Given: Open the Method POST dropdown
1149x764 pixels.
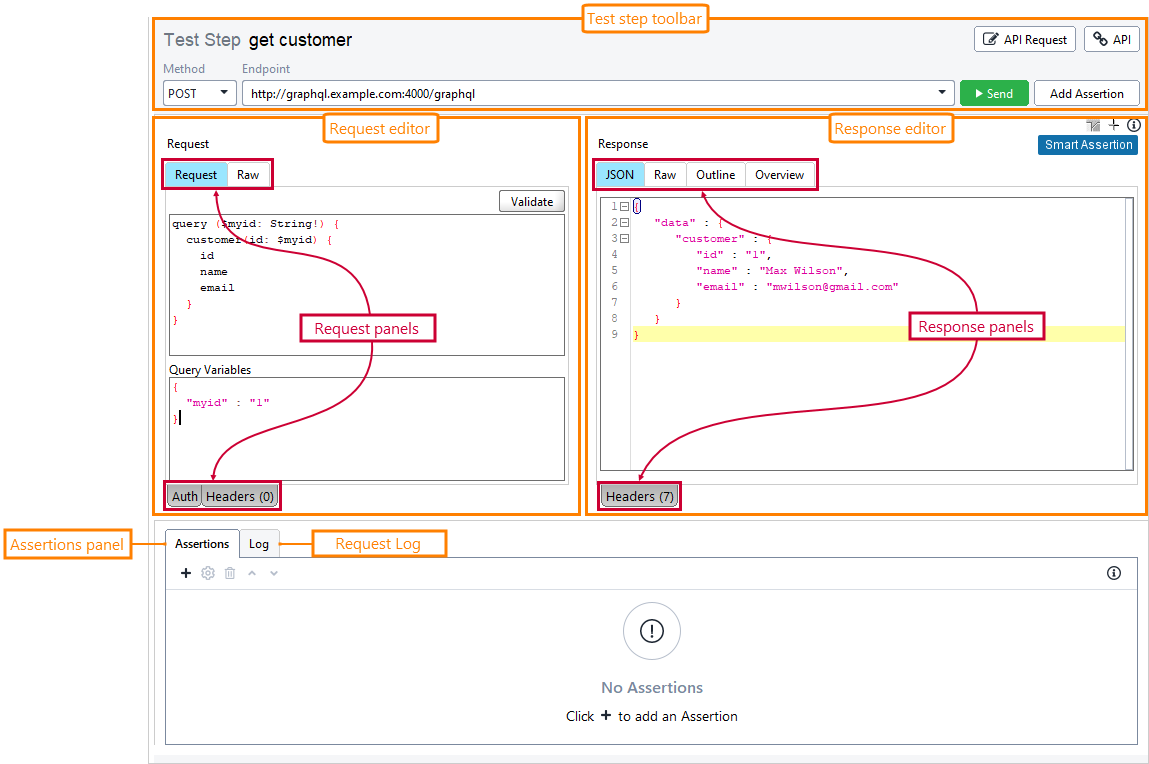Looking at the screenshot, I should coord(199,93).
